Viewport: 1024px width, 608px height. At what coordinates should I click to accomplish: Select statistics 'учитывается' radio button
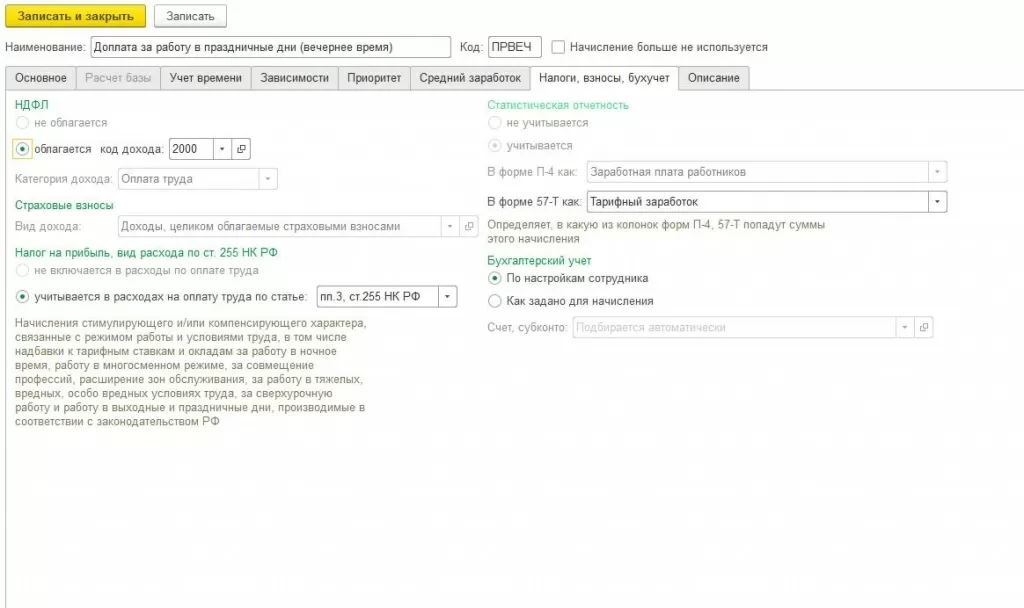(494, 146)
